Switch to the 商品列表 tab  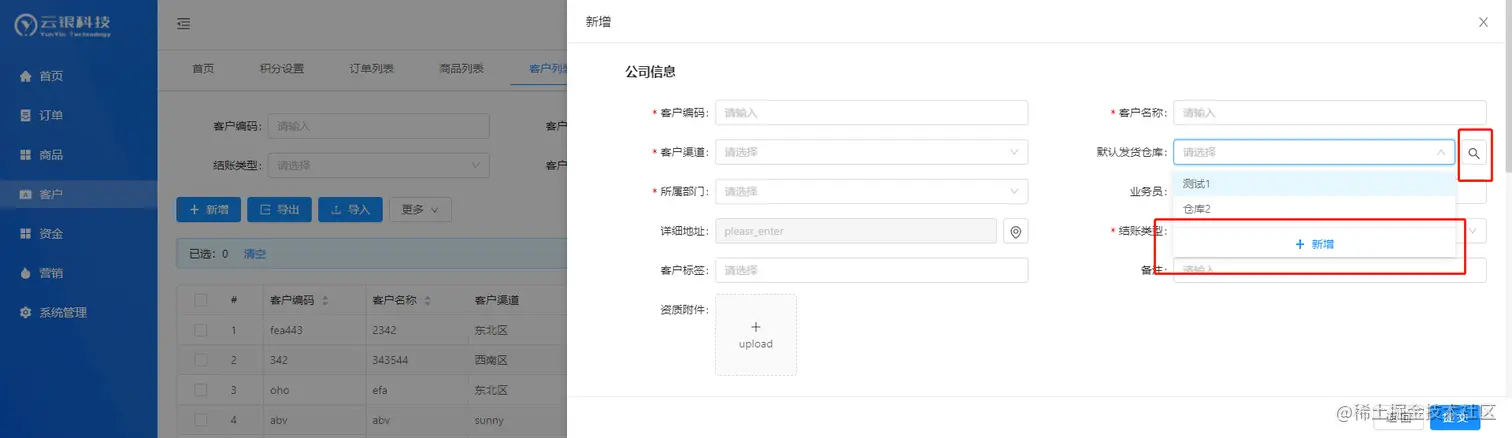pyautogui.click(x=461, y=69)
